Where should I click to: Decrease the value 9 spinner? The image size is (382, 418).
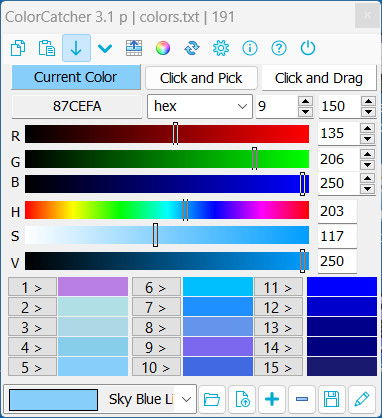[x=306, y=112]
